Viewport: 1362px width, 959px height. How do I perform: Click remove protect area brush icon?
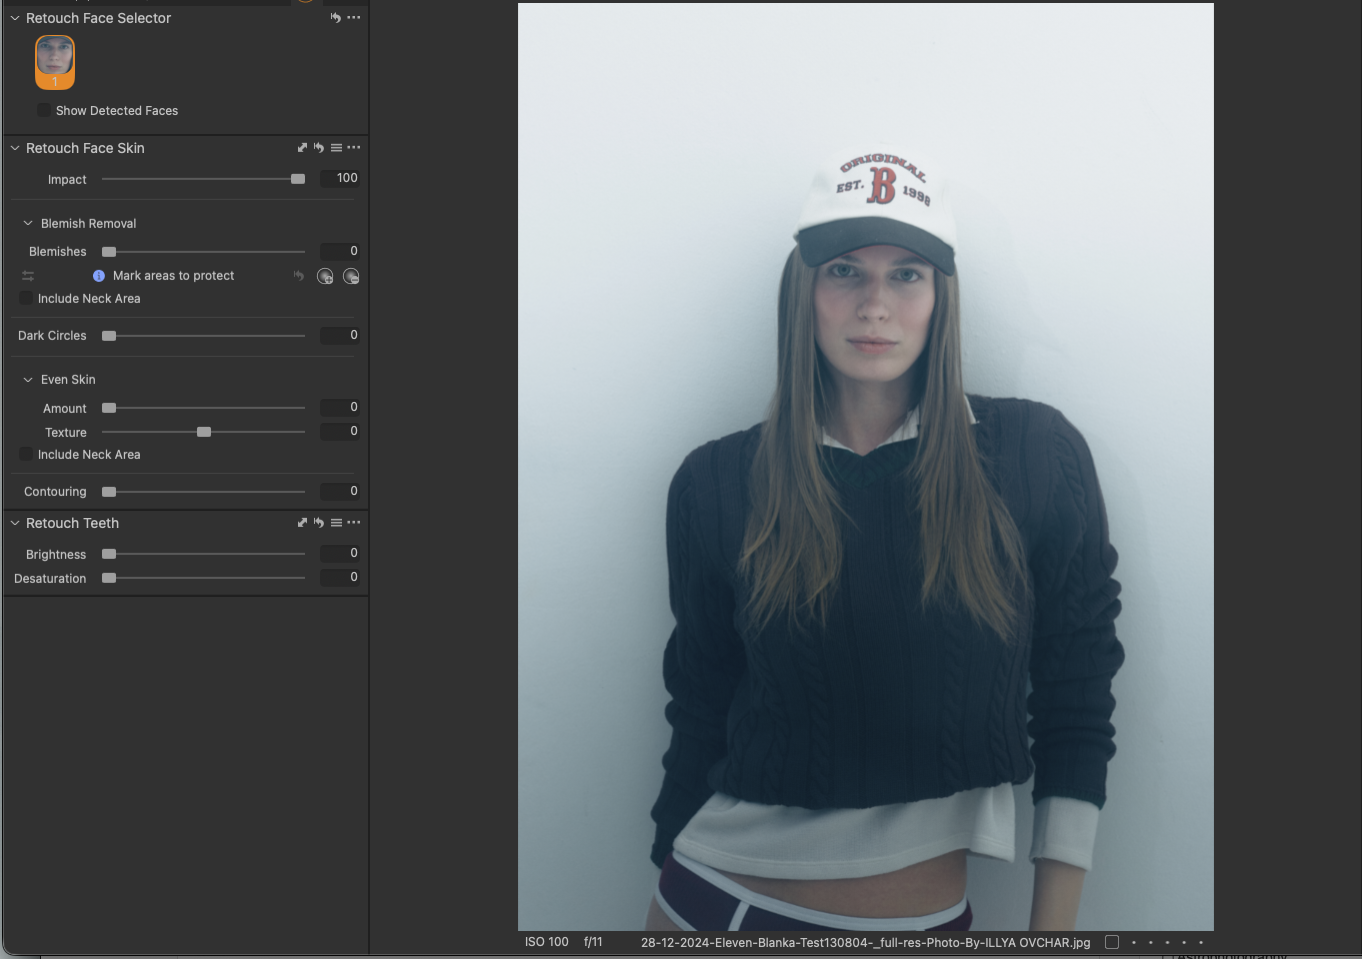[351, 277]
